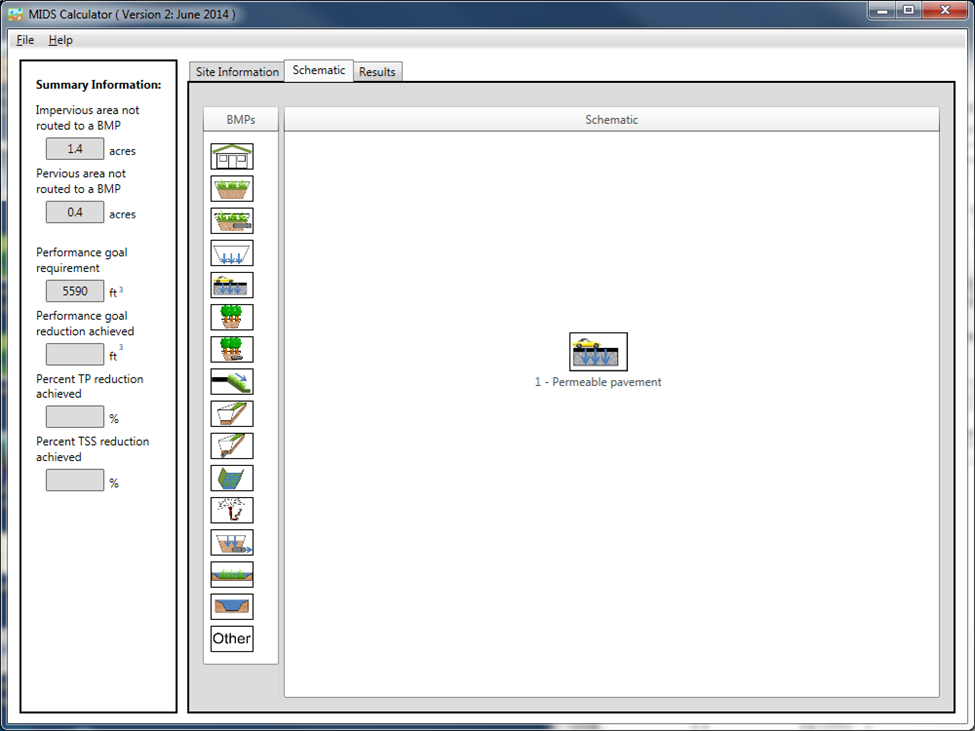
Task: Click the permeable pavement icon in BMPs list
Action: point(232,285)
